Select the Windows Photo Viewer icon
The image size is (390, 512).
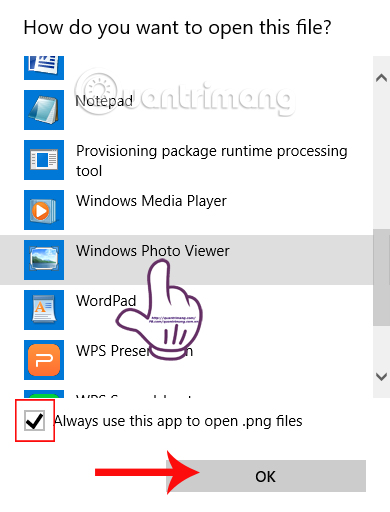[44, 260]
